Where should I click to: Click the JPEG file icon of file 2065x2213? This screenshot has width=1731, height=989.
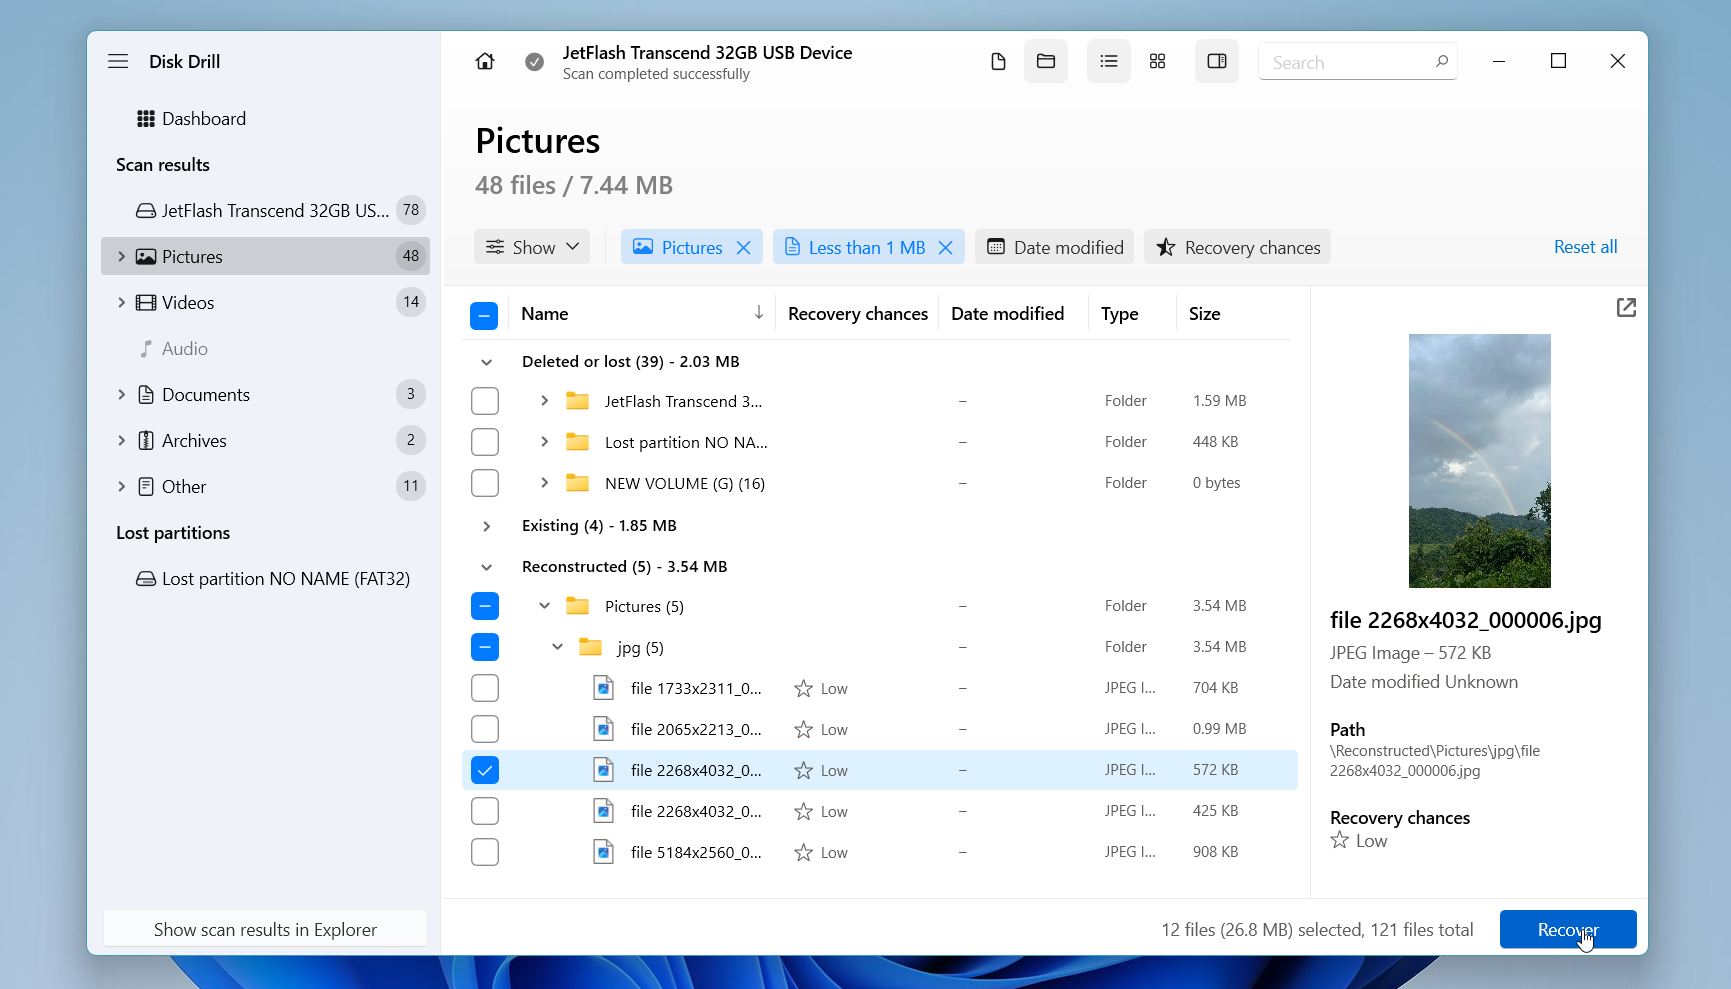[603, 729]
